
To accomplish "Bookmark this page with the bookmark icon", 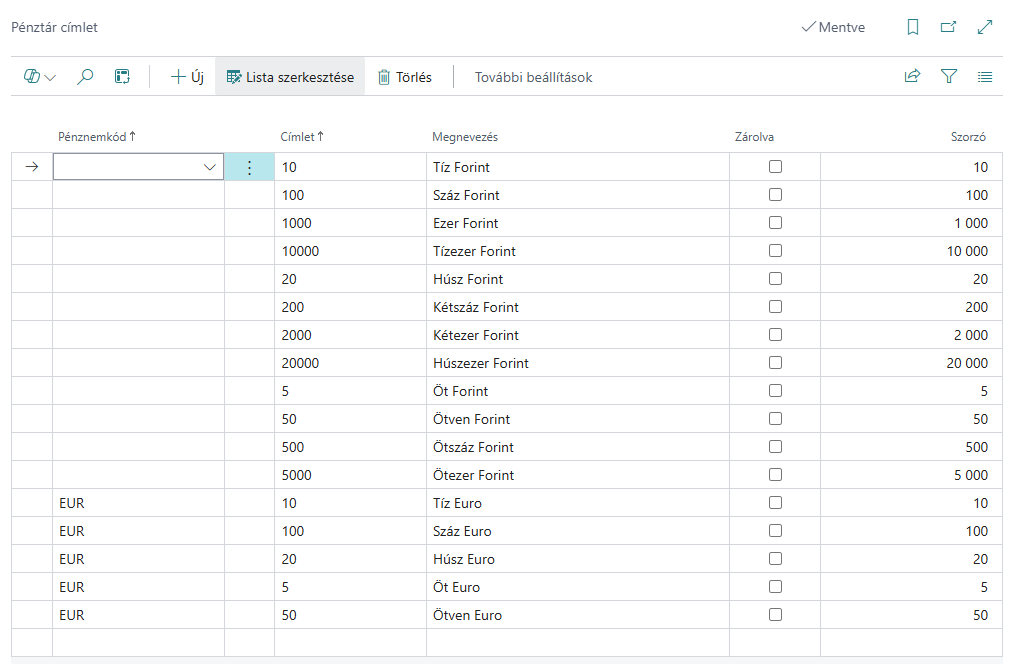I will tap(913, 27).
